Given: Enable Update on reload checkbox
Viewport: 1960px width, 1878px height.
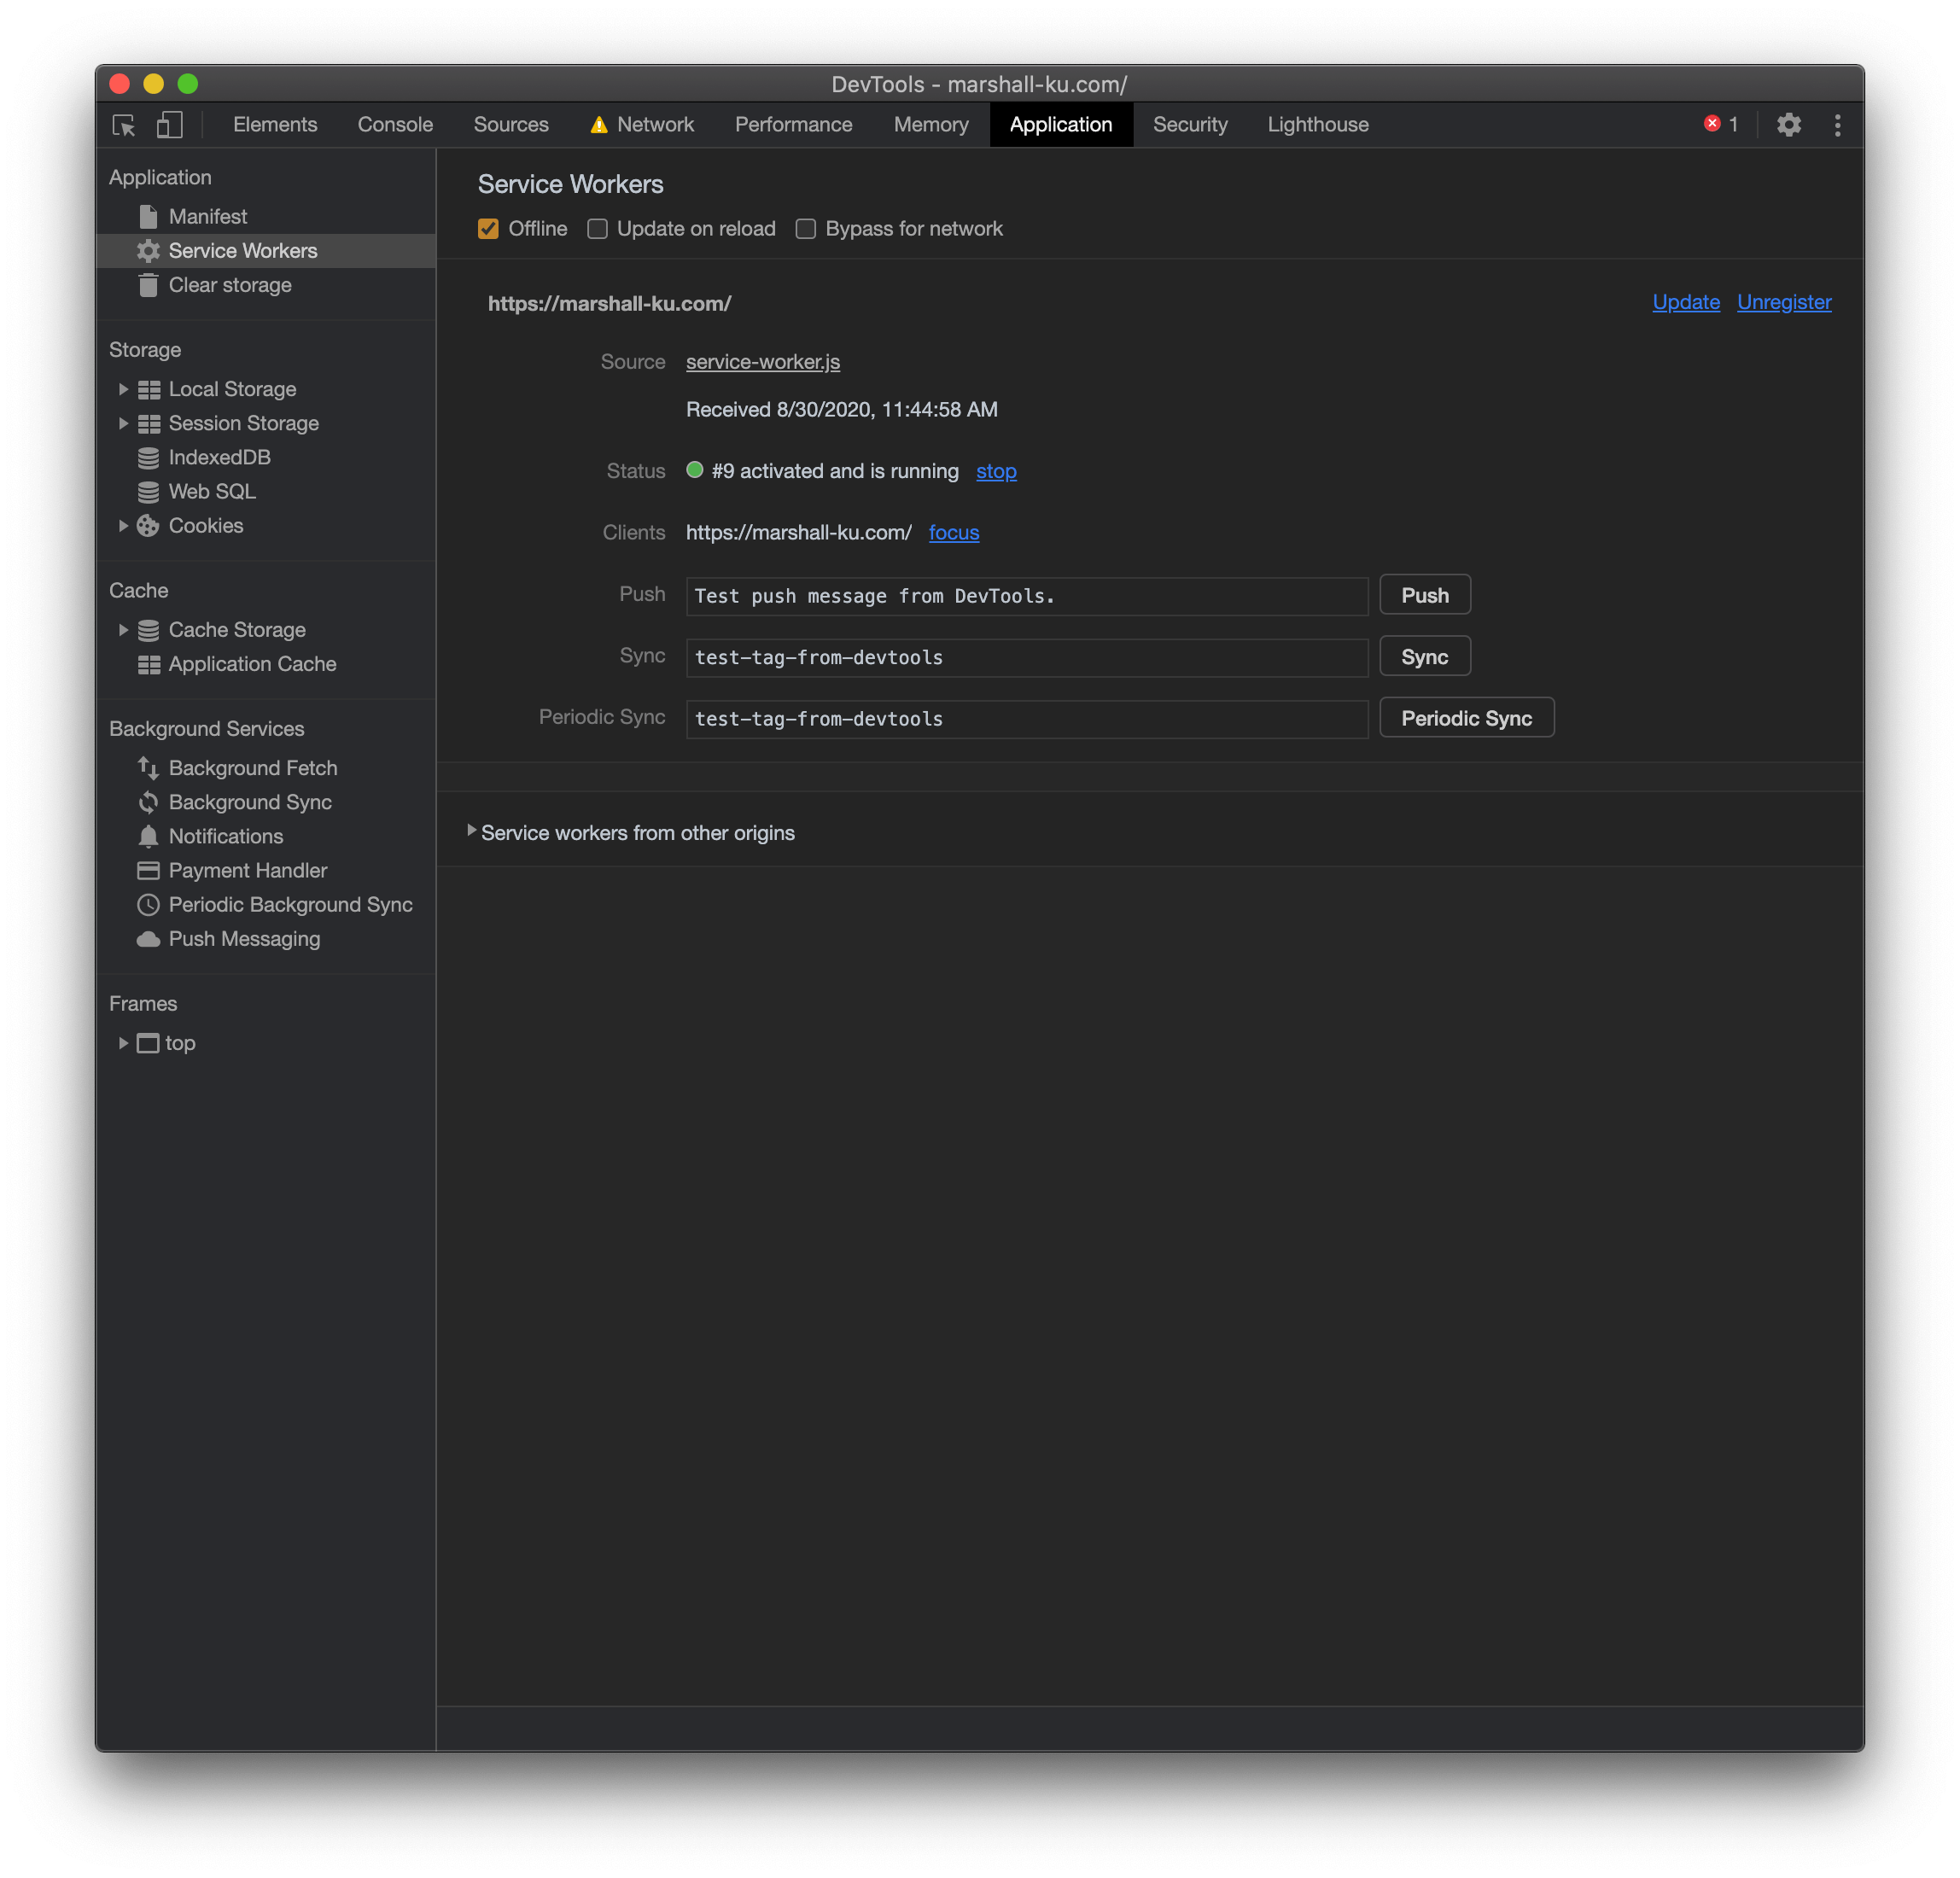Looking at the screenshot, I should click(597, 229).
